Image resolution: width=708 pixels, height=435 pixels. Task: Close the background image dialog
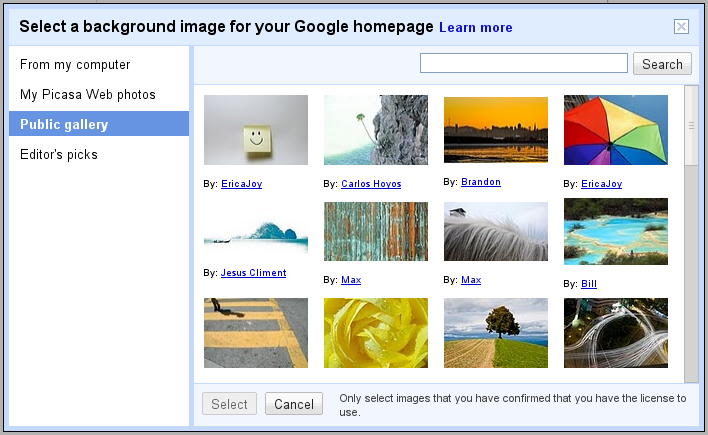pyautogui.click(x=681, y=27)
